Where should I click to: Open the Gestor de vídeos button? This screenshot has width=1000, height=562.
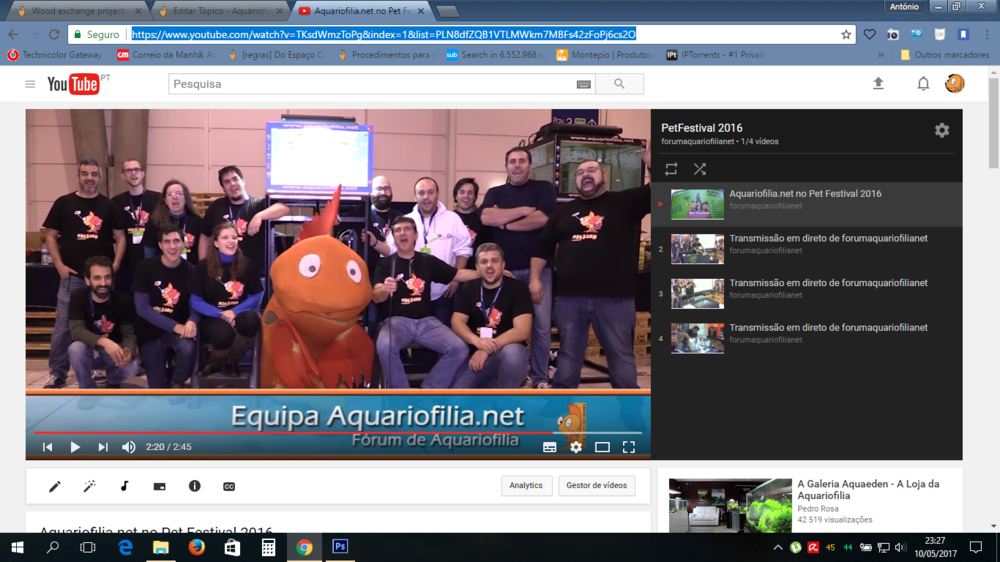click(x=596, y=486)
